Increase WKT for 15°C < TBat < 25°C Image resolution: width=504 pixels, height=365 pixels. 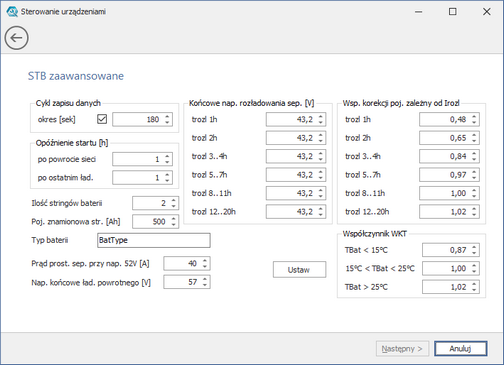(474, 265)
